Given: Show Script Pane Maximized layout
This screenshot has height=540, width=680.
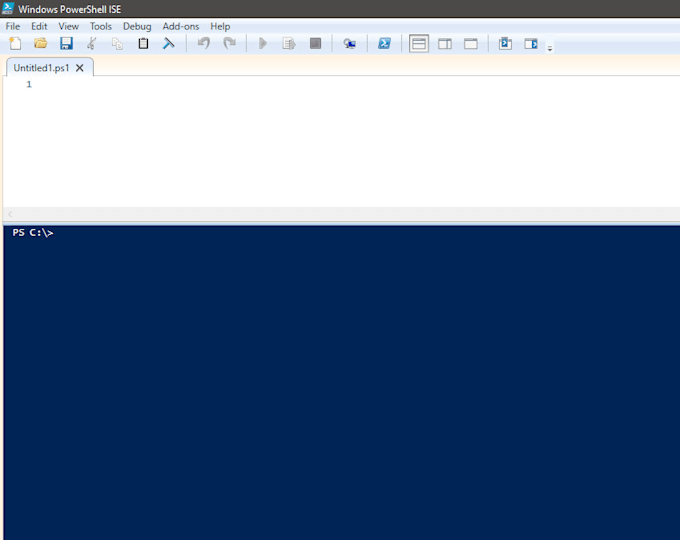Looking at the screenshot, I should [471, 44].
